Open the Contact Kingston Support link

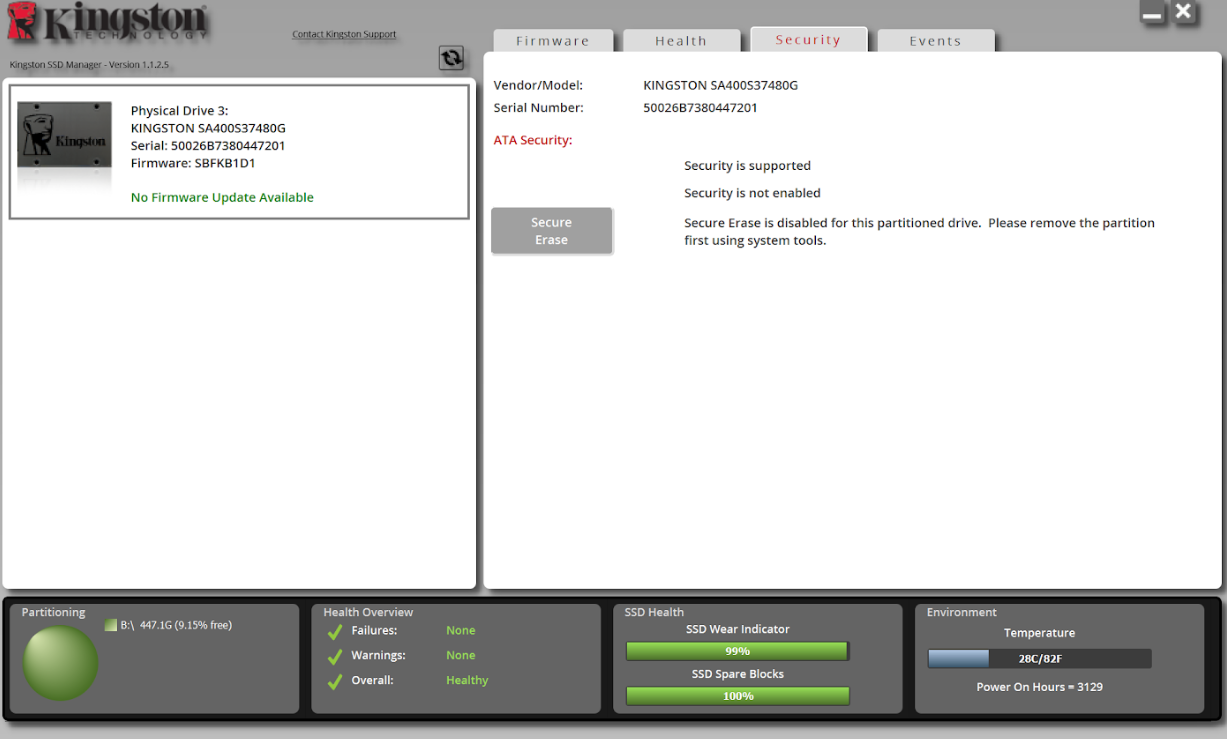click(x=344, y=34)
